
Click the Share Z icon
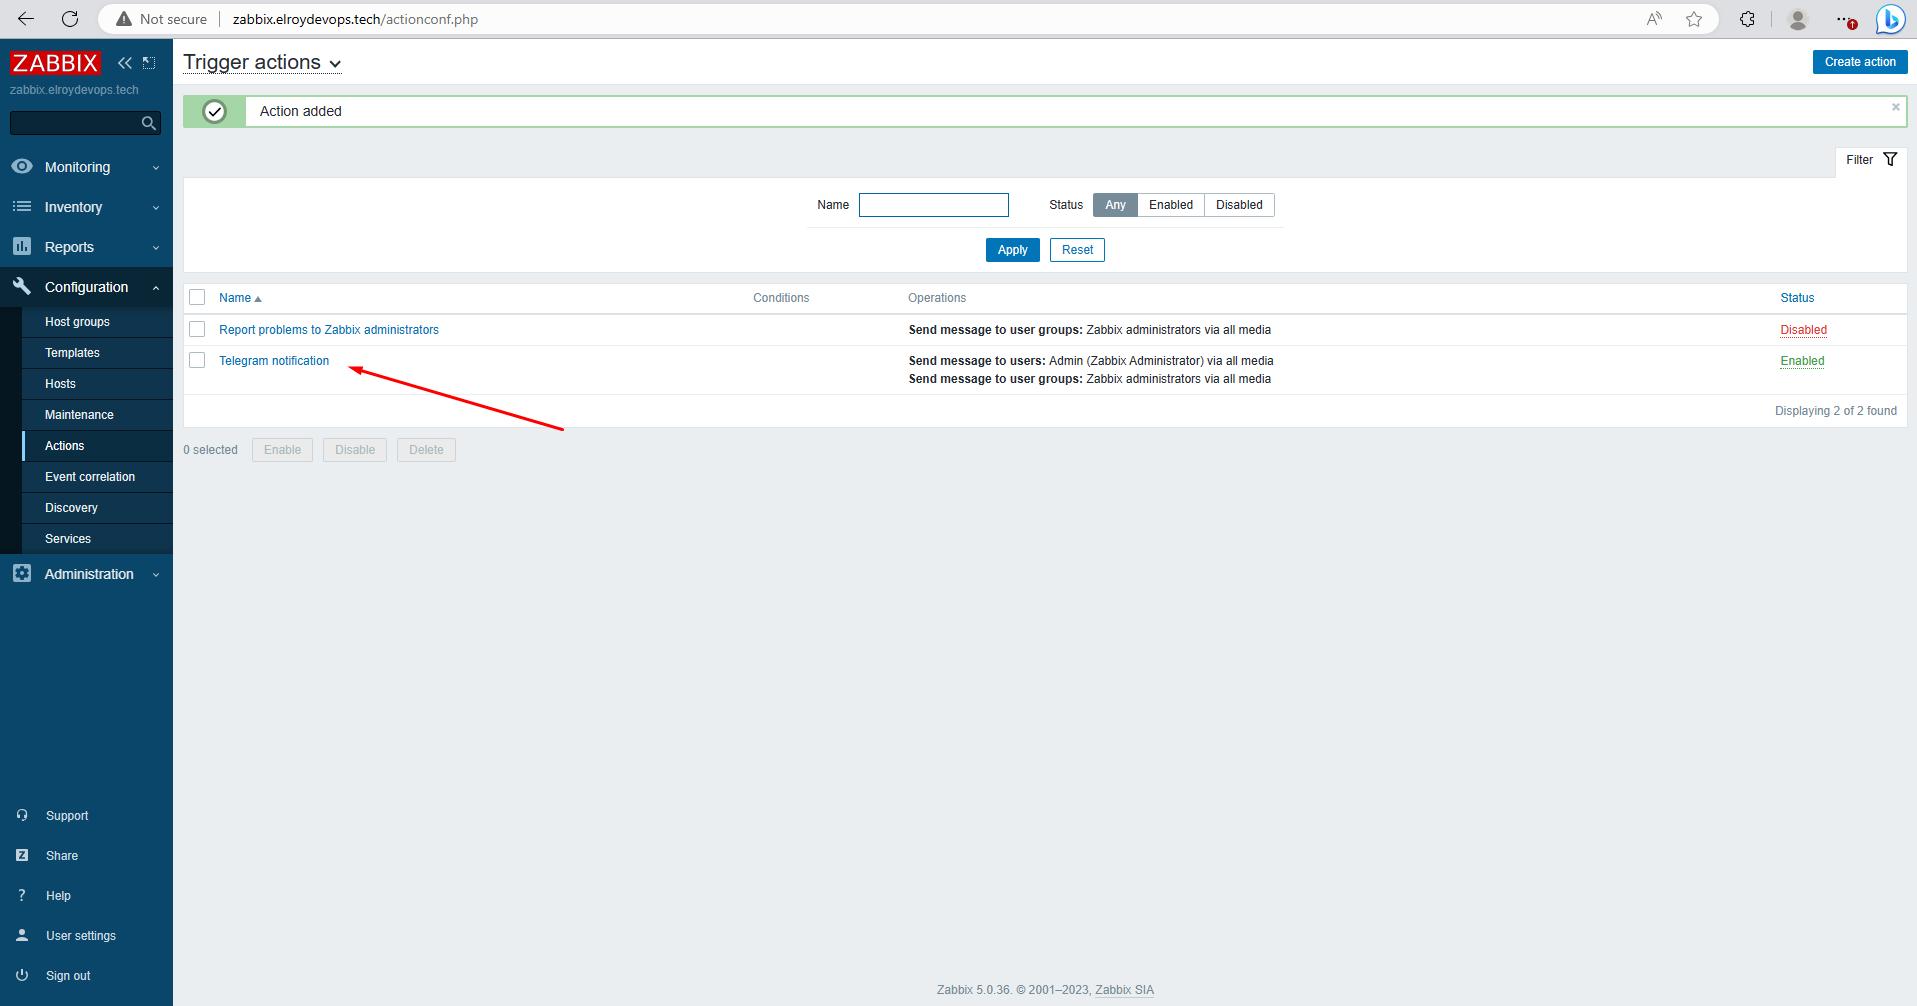pyautogui.click(x=22, y=855)
